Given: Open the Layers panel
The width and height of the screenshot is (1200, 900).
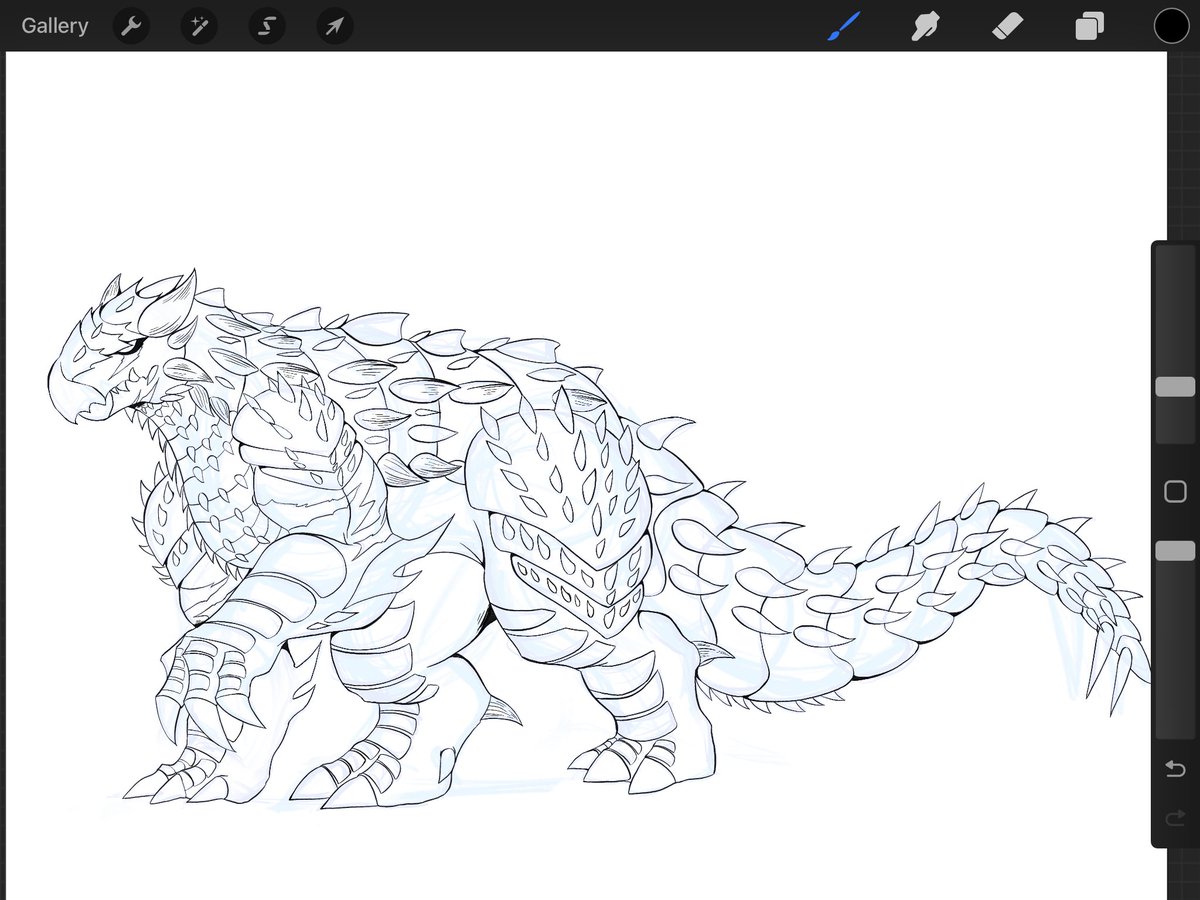Looking at the screenshot, I should coord(1089,26).
